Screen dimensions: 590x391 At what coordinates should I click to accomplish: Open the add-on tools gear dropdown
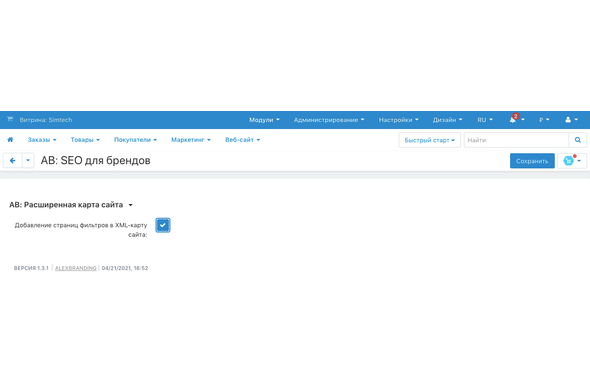click(x=572, y=161)
